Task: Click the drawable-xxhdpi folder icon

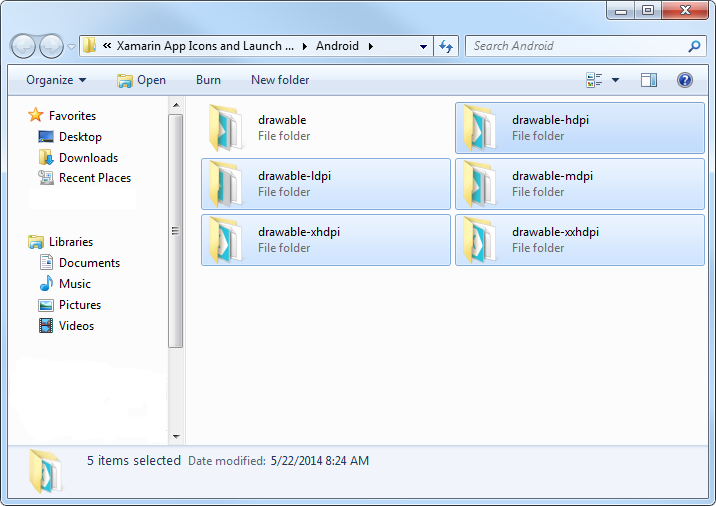Action: point(480,240)
